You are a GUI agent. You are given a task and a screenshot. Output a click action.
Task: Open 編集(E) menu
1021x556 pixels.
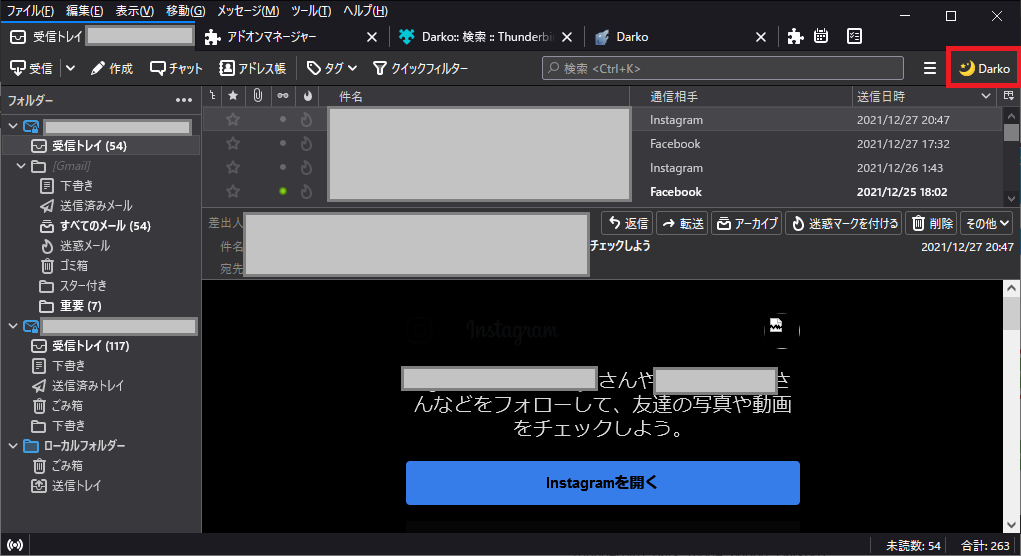(x=84, y=11)
